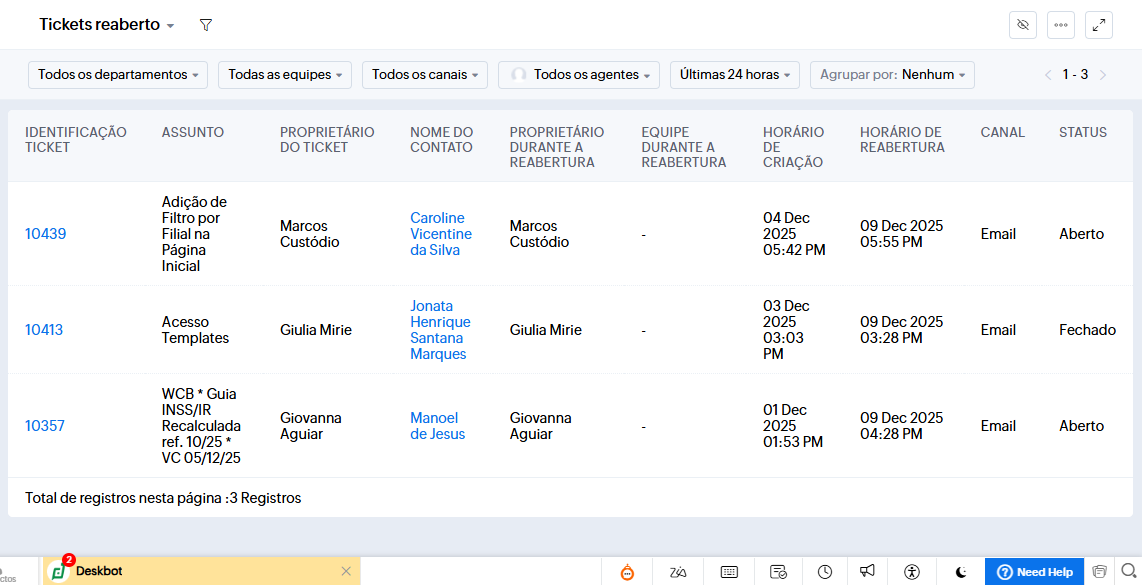Open keyboard shortcuts icon in bottom bar

729,572
